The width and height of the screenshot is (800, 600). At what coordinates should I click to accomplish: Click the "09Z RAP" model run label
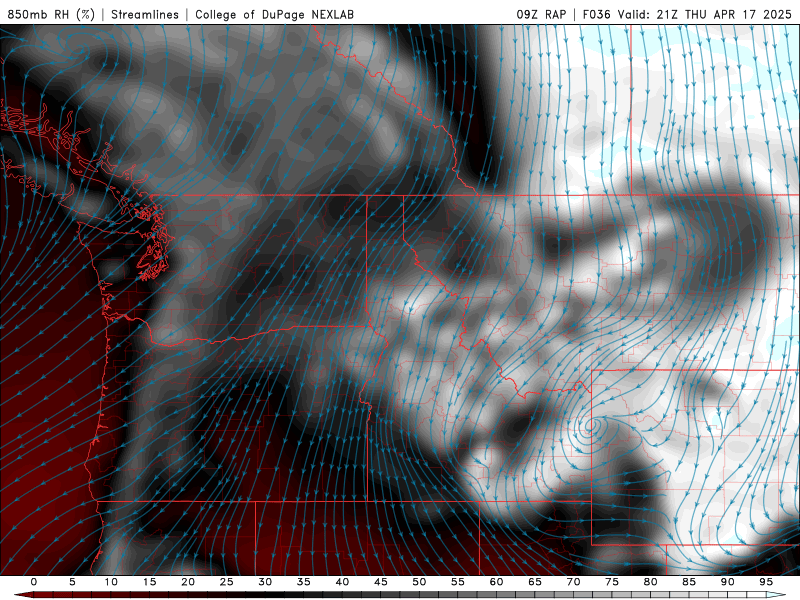coord(541,15)
